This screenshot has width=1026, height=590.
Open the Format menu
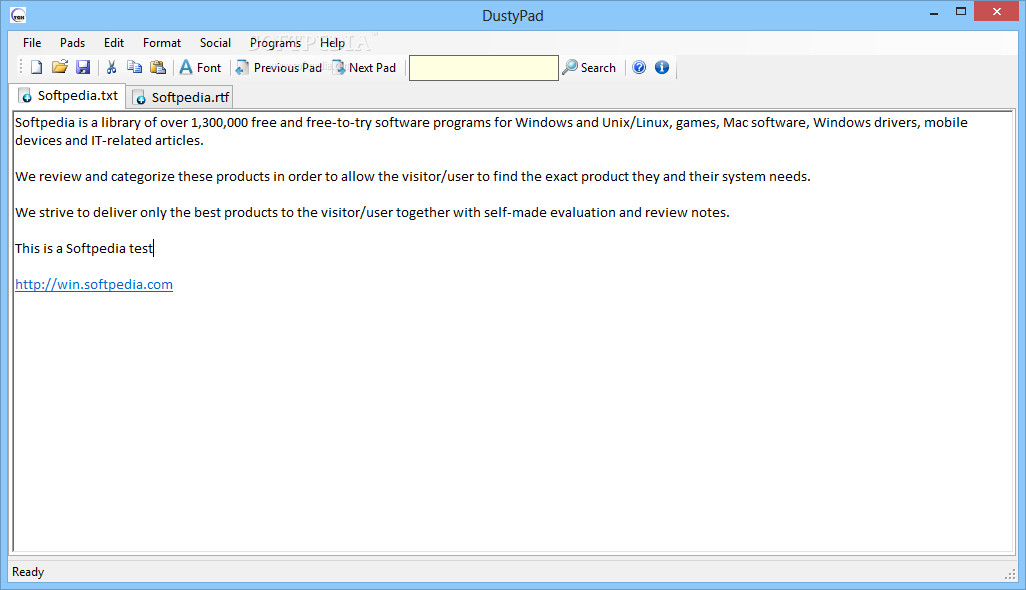[162, 43]
